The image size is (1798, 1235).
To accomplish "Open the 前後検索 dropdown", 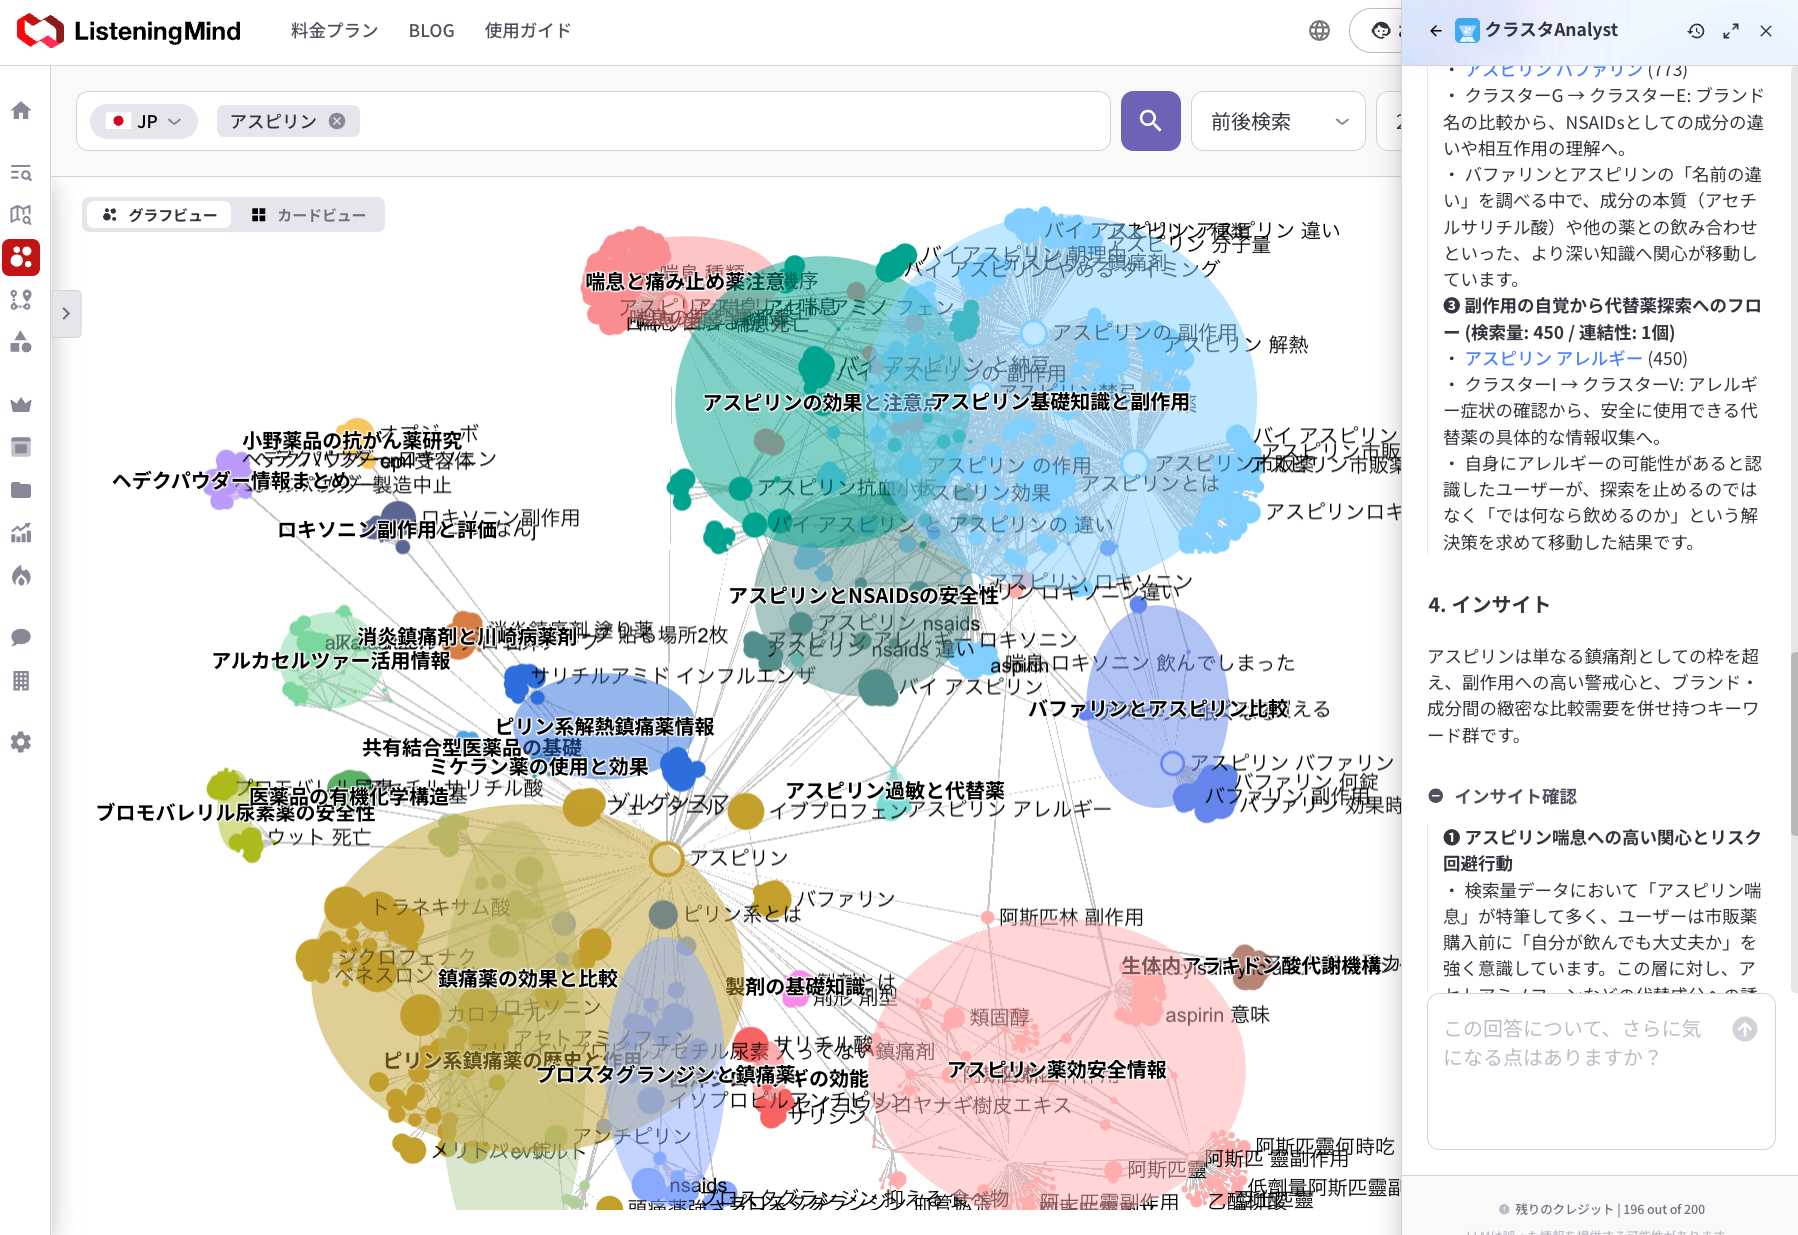I will click(1278, 121).
